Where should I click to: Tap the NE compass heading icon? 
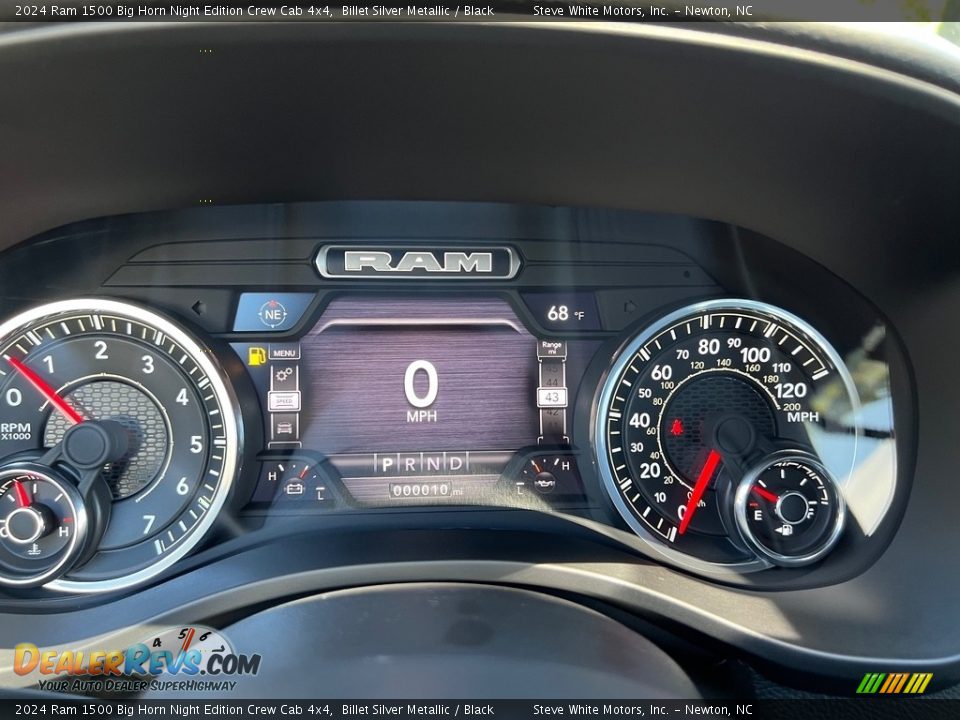[x=272, y=314]
